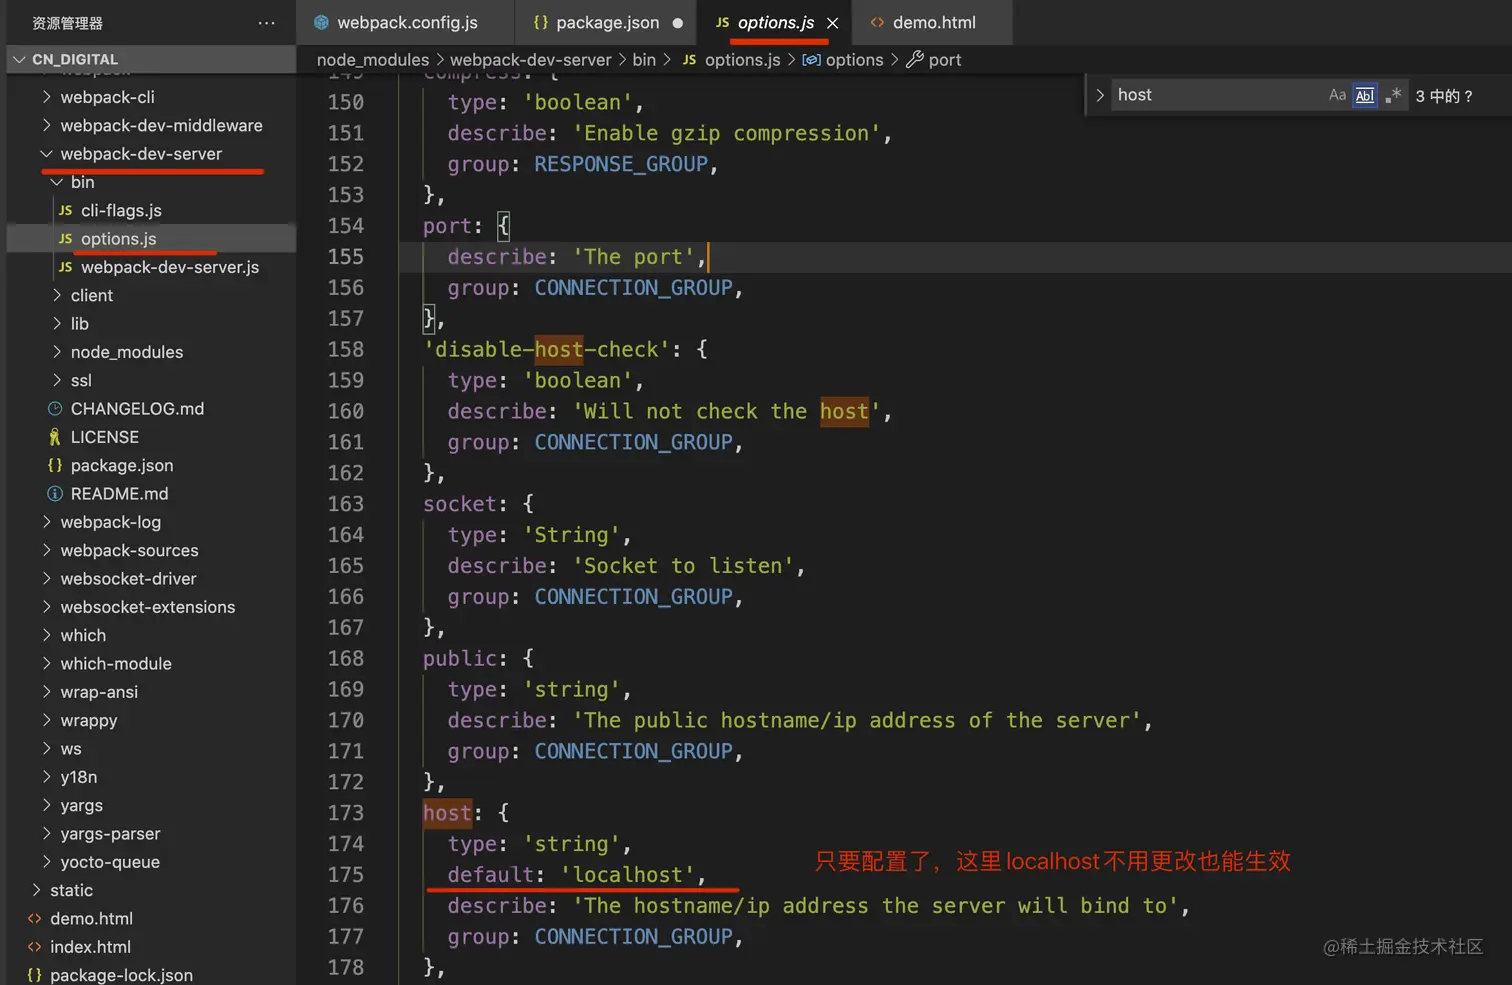The height and width of the screenshot is (985, 1512).
Task: Expand the webpack-log folder
Action: [110, 523]
